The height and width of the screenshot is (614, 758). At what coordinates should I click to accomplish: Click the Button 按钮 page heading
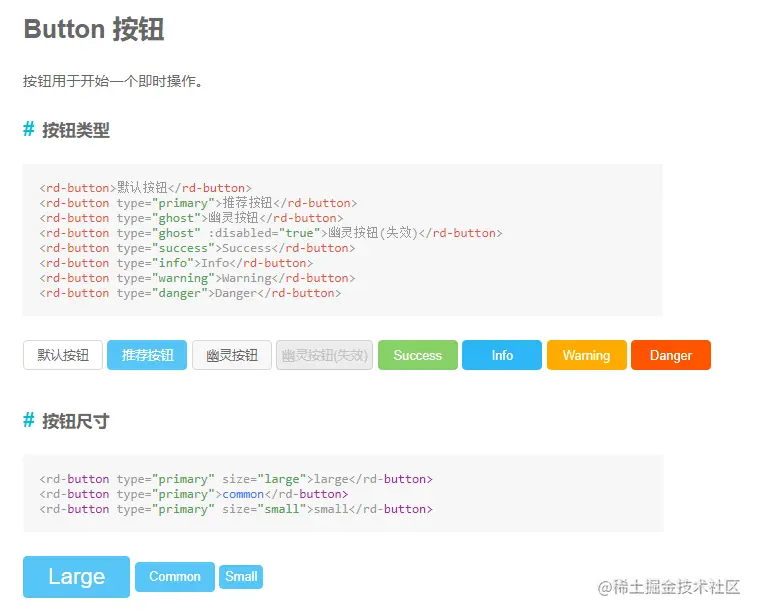pyautogui.click(x=94, y=29)
